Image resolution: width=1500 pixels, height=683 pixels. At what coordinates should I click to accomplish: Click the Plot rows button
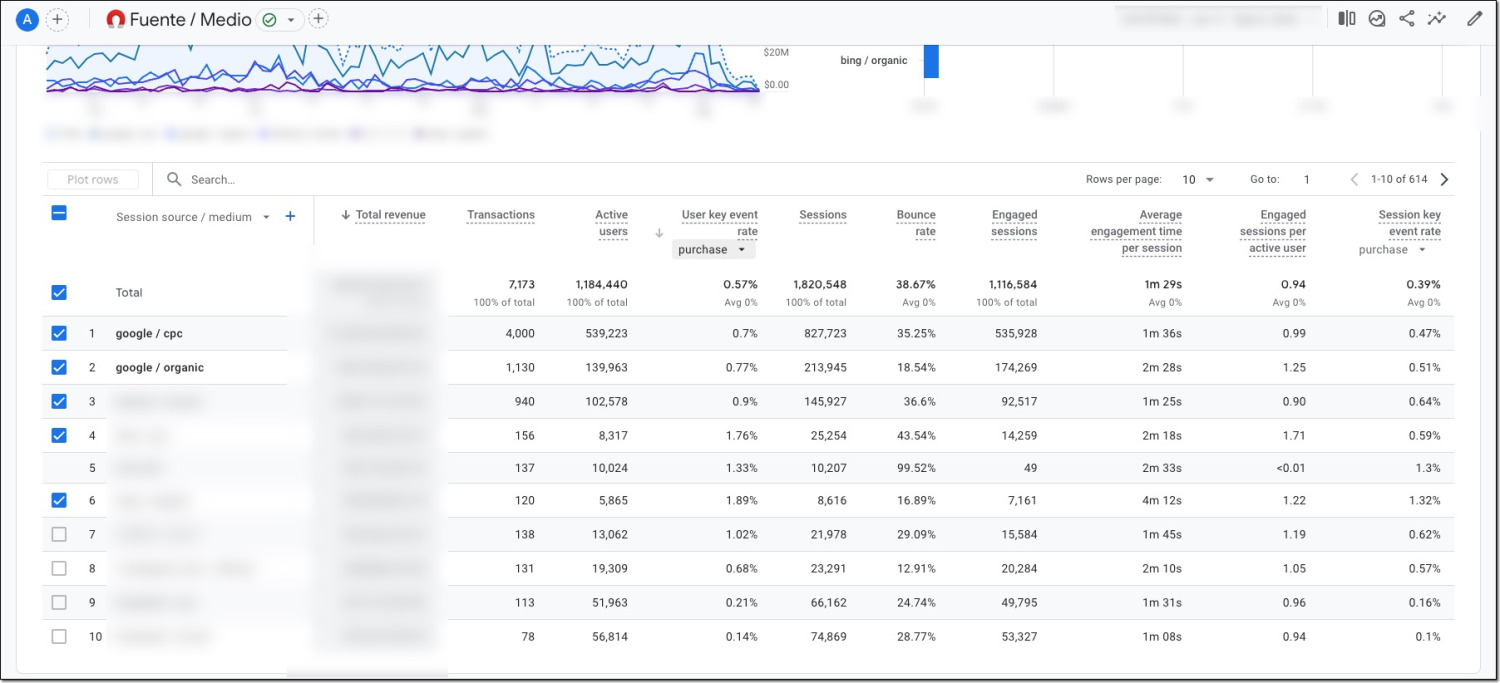coord(92,180)
